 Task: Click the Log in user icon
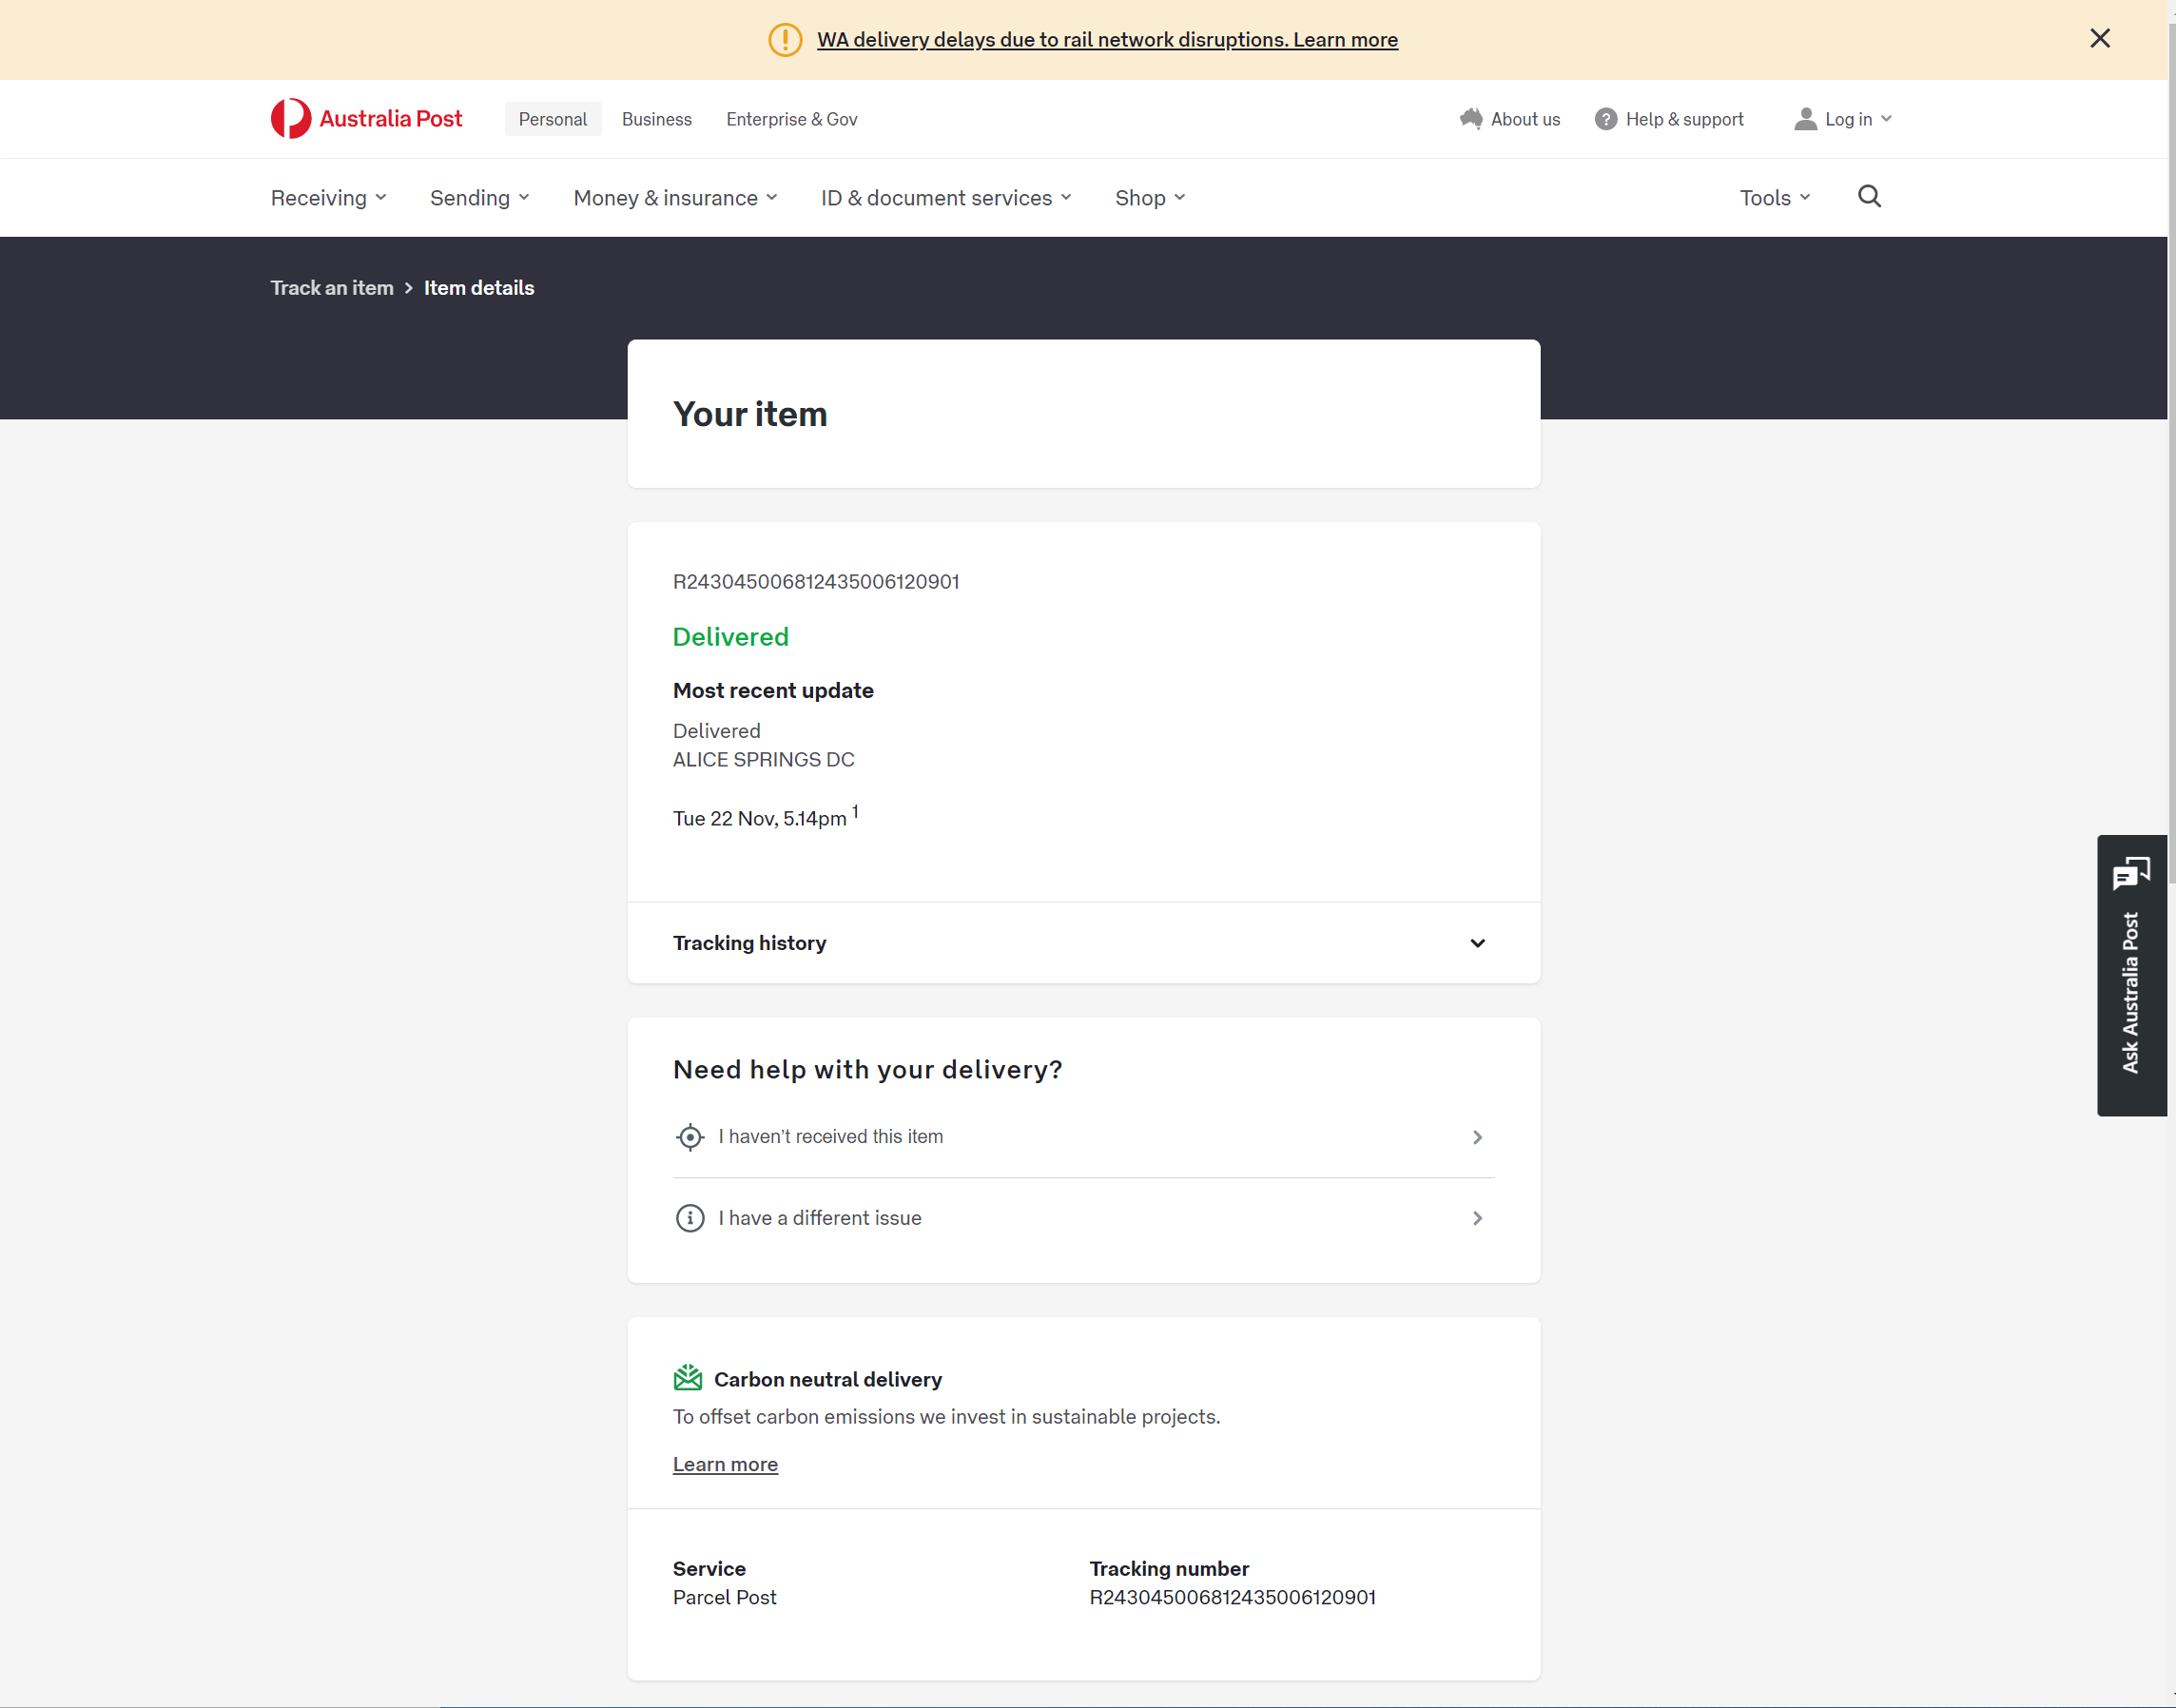[1804, 119]
